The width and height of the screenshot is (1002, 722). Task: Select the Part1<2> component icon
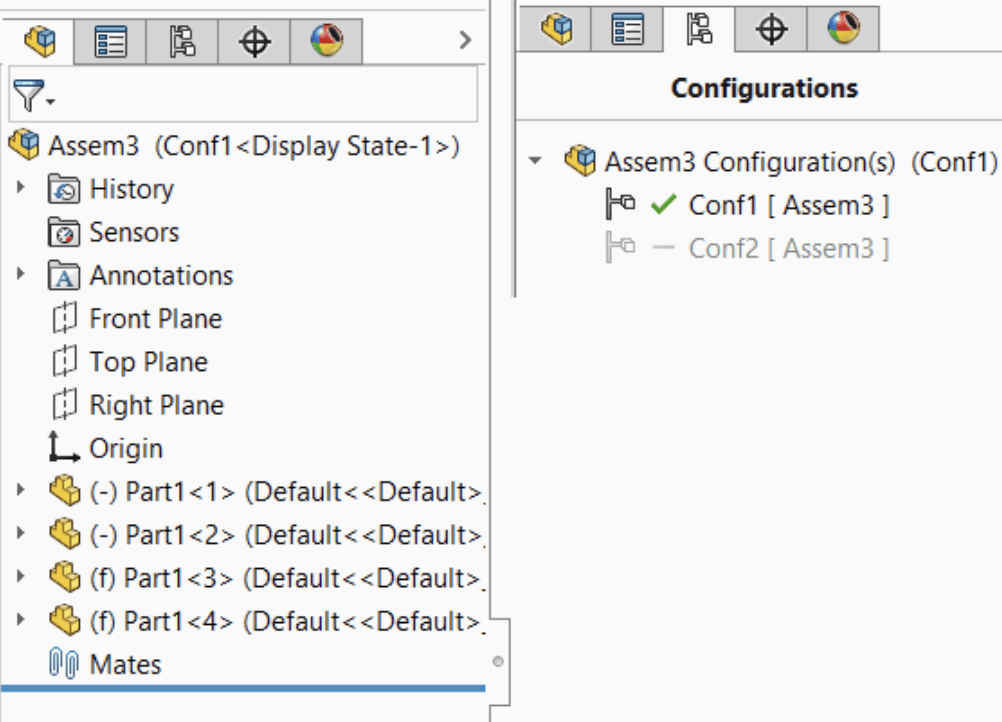tap(65, 534)
